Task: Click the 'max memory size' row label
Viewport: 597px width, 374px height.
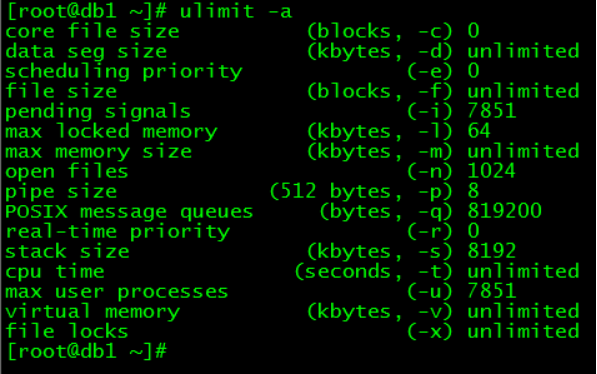Action: (x=98, y=152)
